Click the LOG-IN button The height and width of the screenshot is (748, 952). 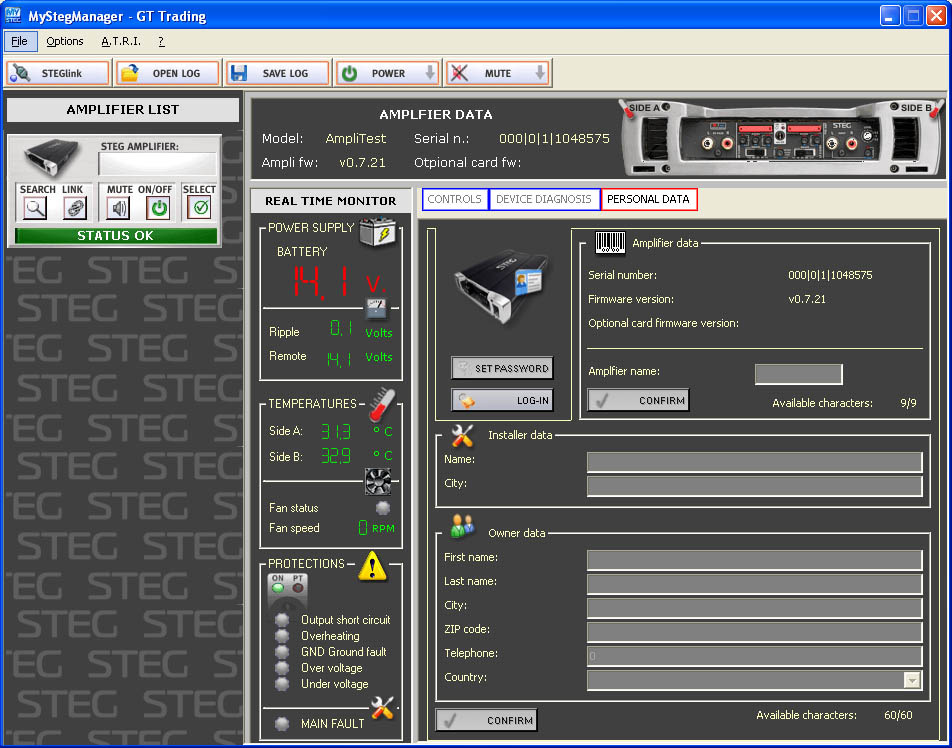point(502,400)
